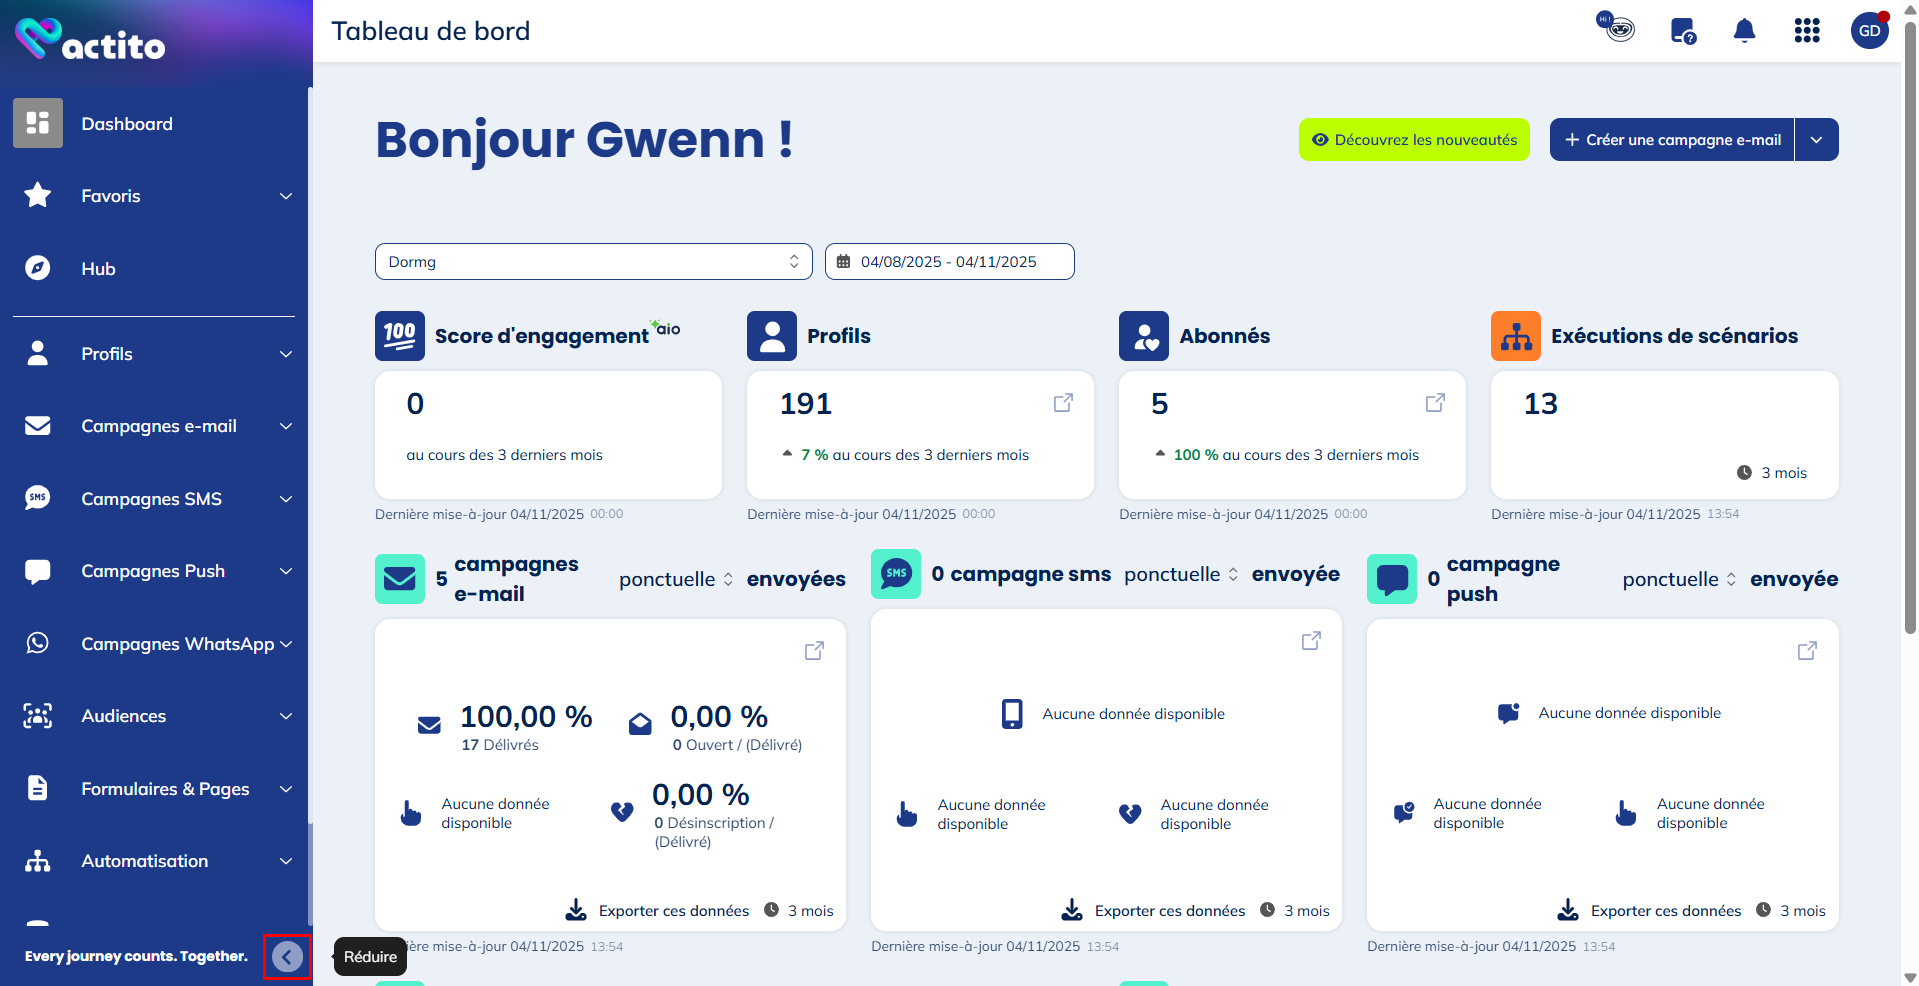Open the notifications bell
The width and height of the screenshot is (1919, 986).
(1744, 30)
